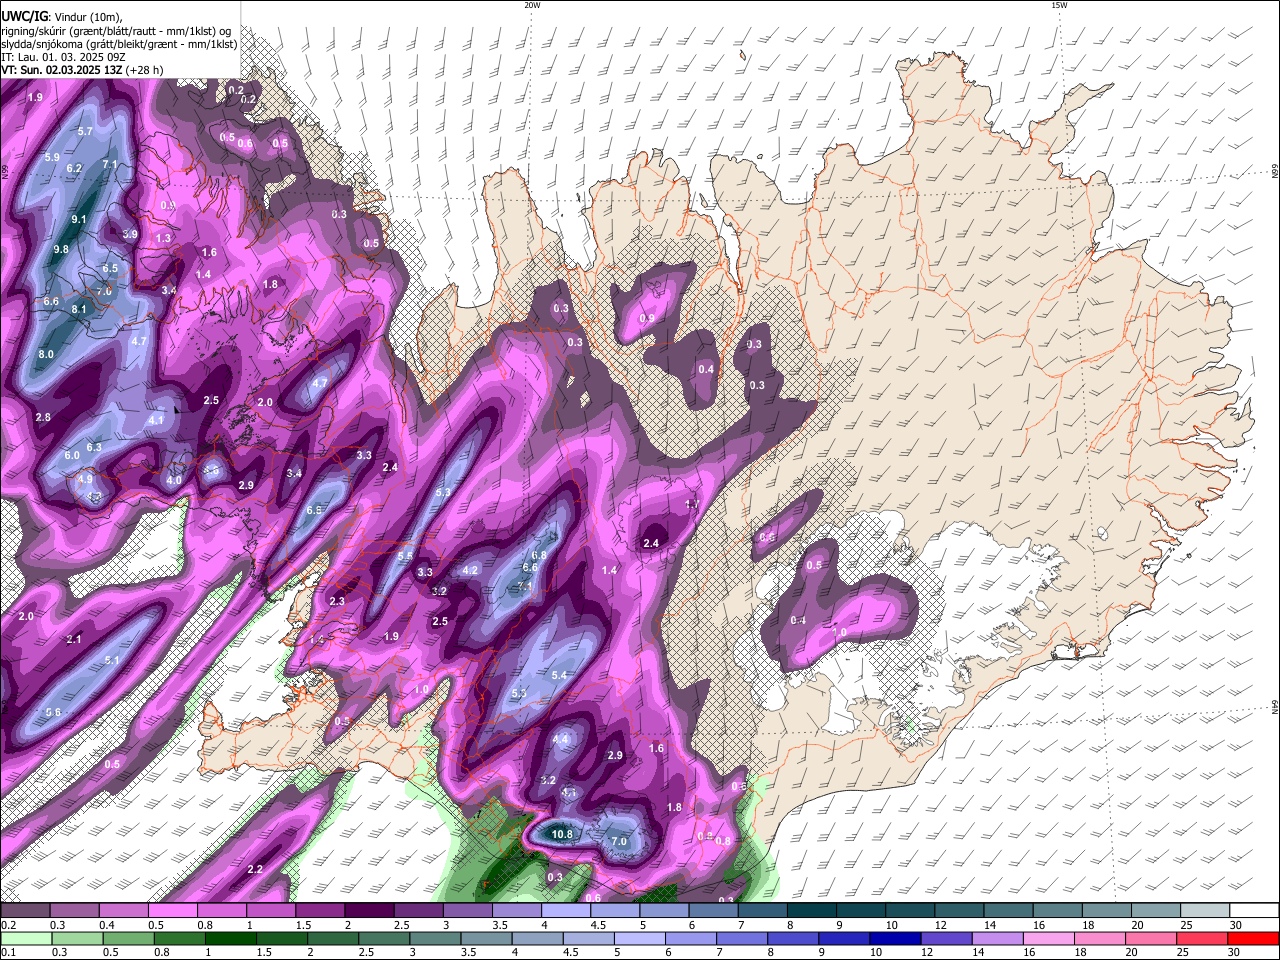
Task: Select the VT: Sun. 02.03.2025 13Z (+28 h) line
Action: point(82,70)
